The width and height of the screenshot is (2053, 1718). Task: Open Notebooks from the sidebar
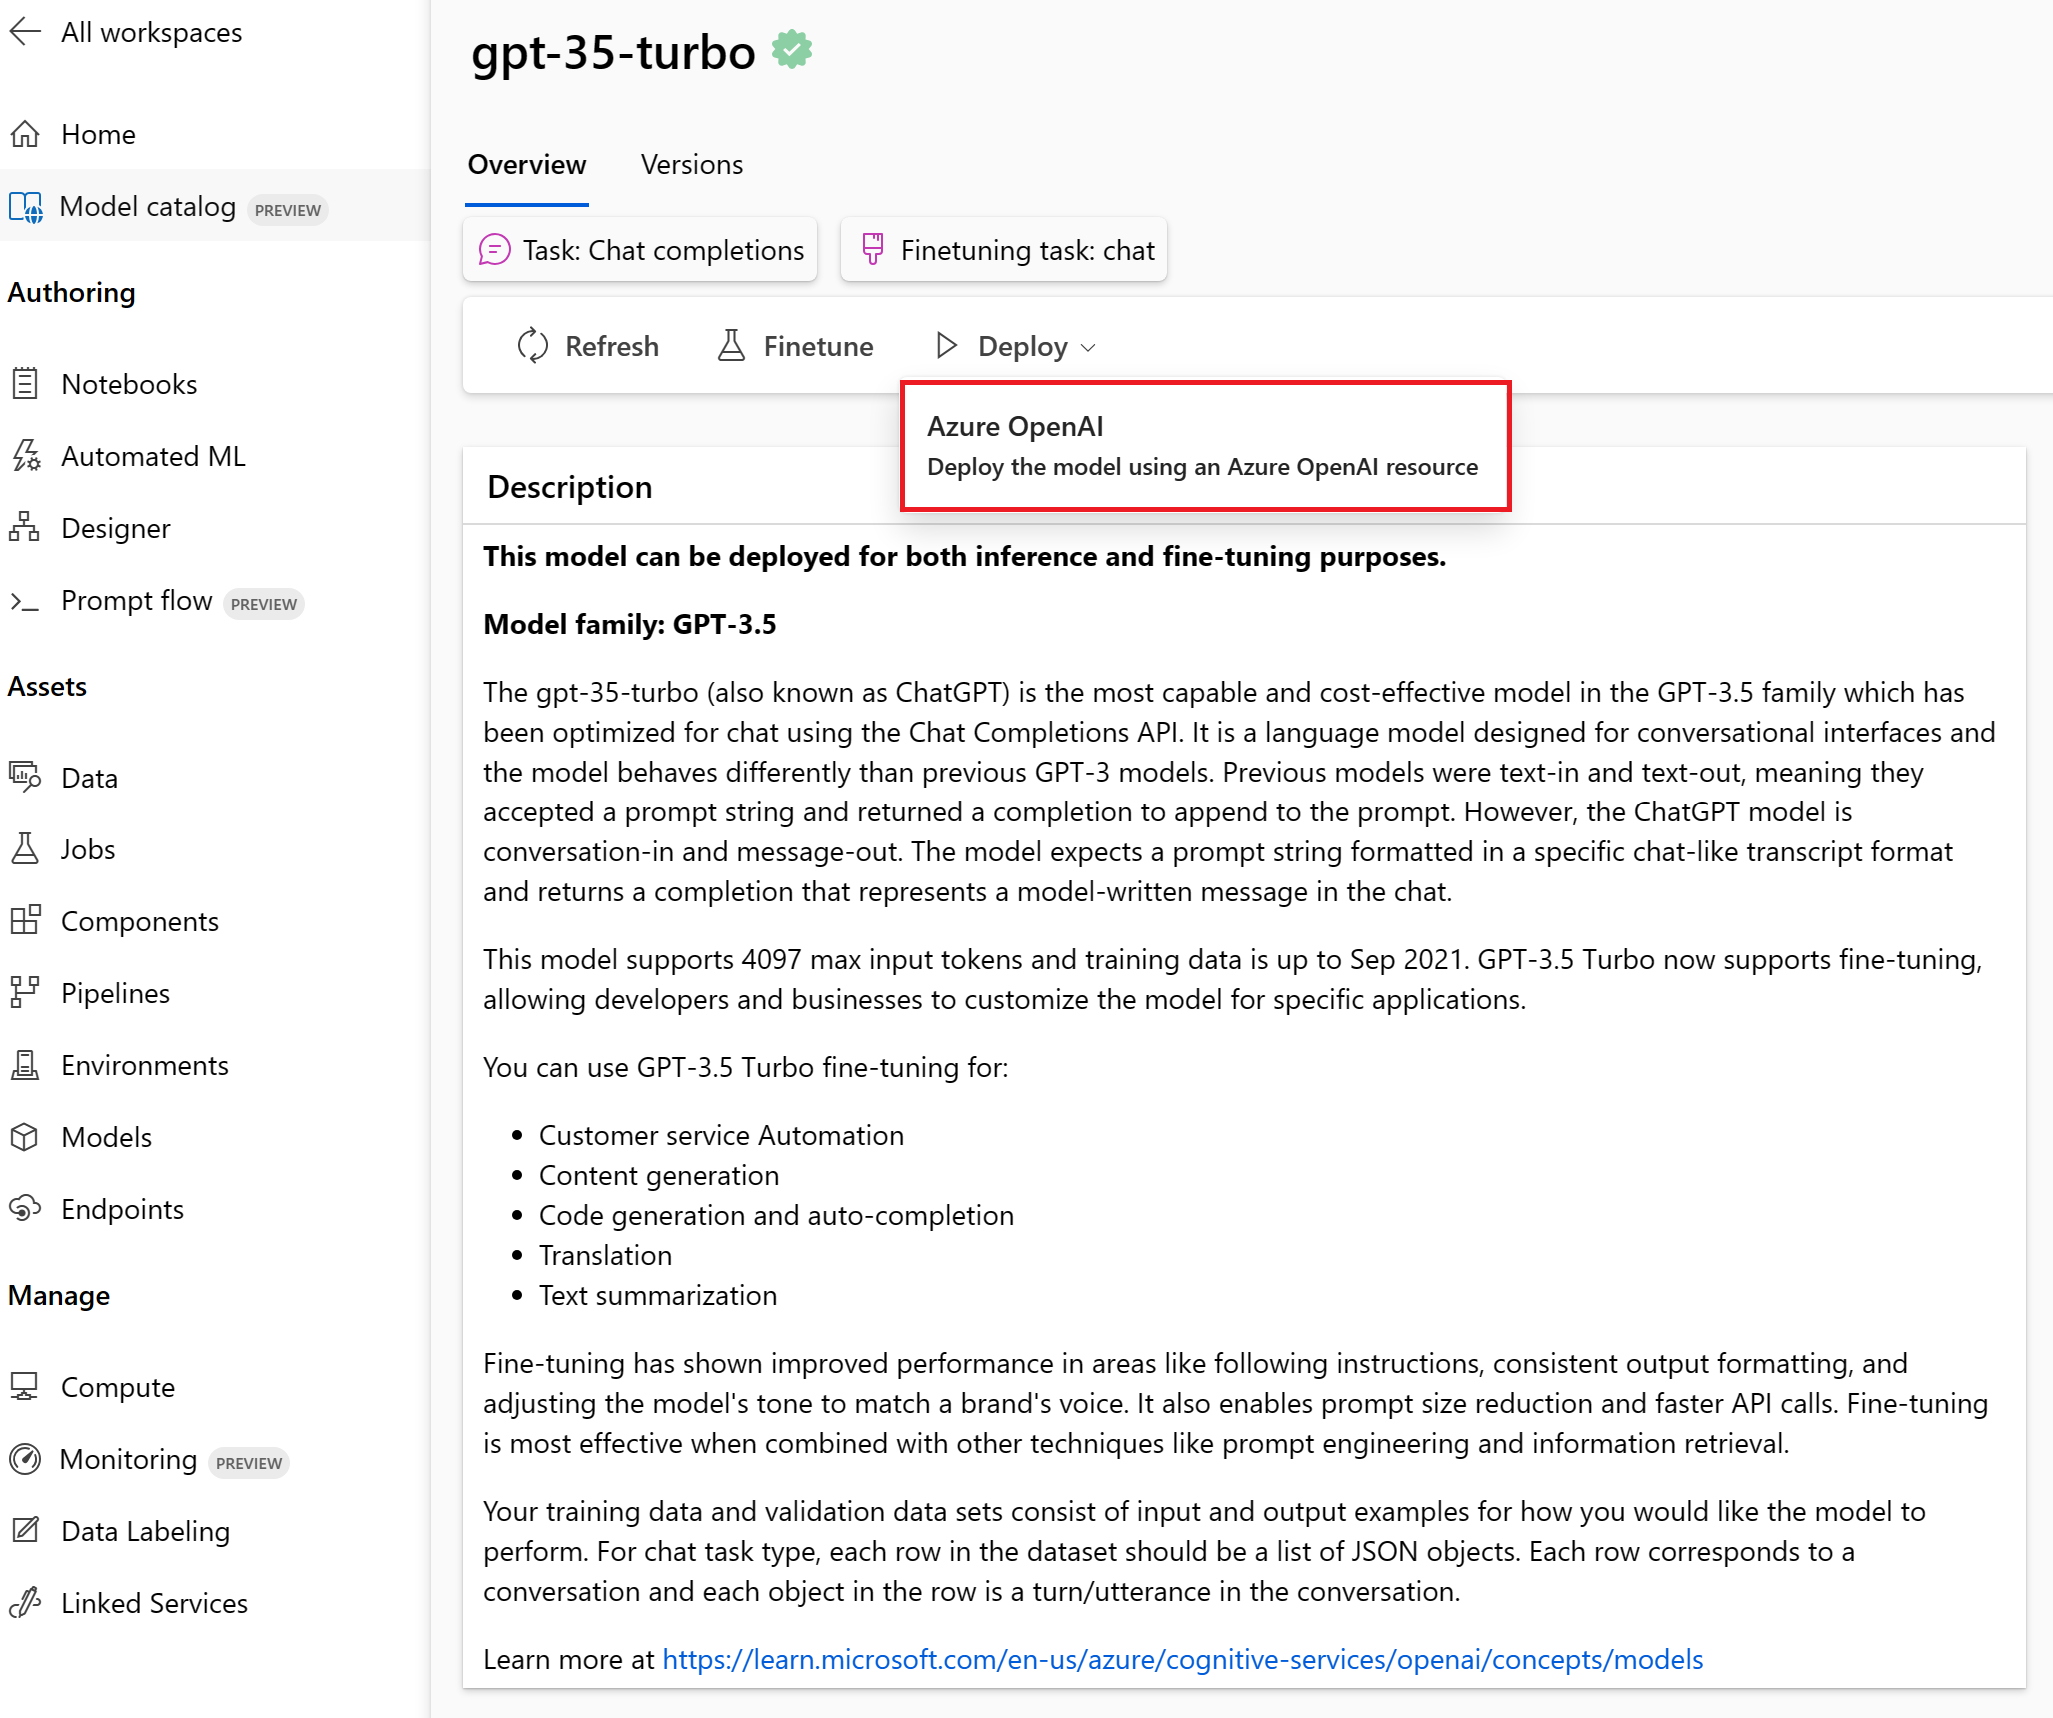(x=128, y=384)
